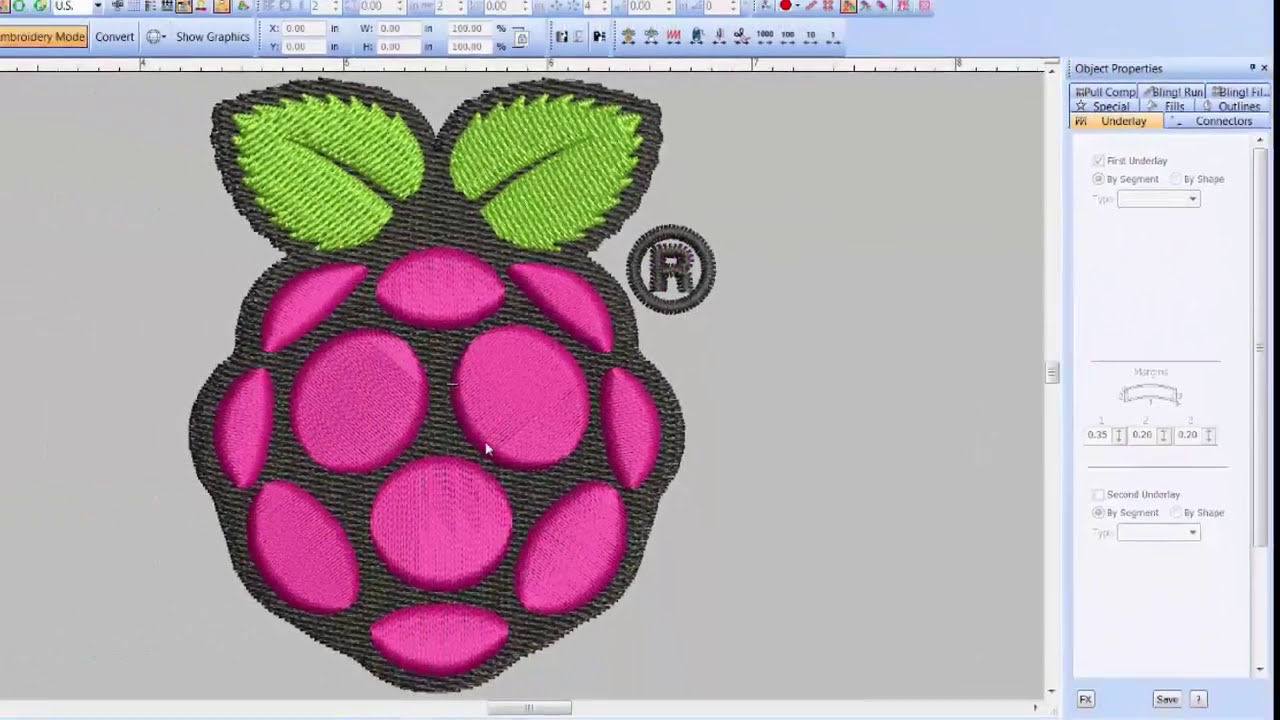Click the canvas vertical scrollbar handle
Image resolution: width=1280 pixels, height=720 pixels.
tap(1051, 373)
